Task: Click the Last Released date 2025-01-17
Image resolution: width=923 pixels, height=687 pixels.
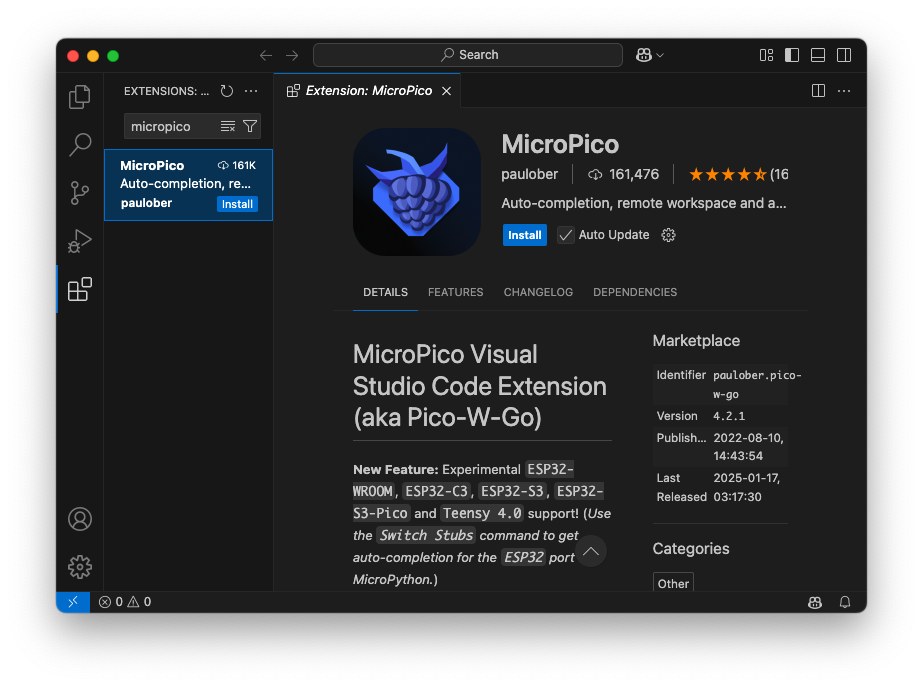Action: [x=746, y=487]
